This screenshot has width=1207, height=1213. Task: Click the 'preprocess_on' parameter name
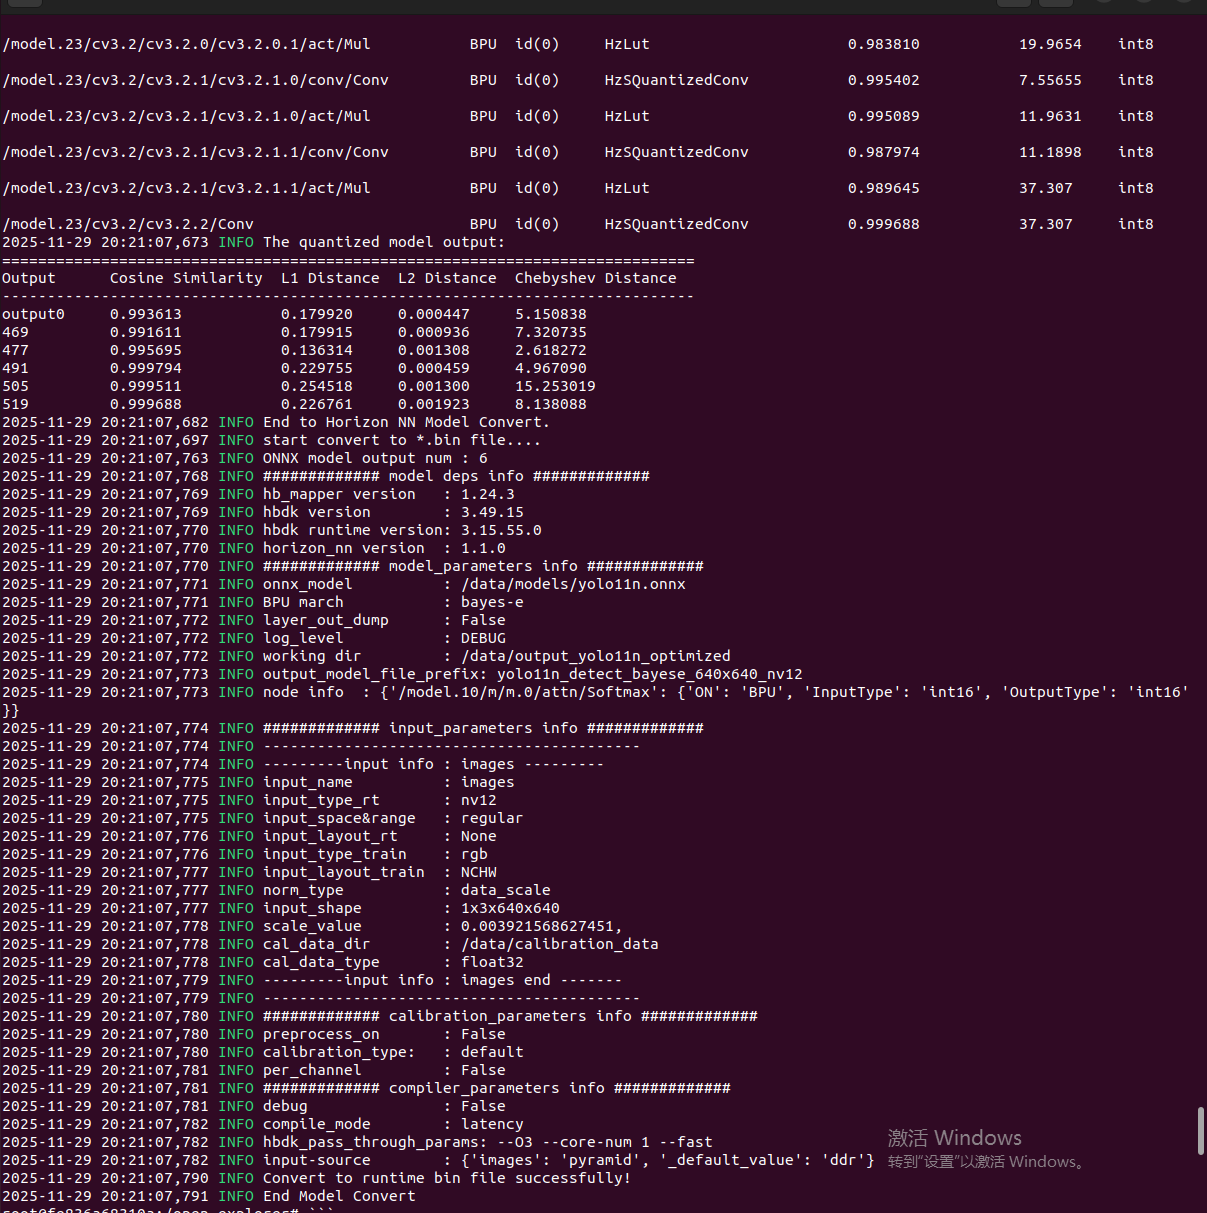321,1034
